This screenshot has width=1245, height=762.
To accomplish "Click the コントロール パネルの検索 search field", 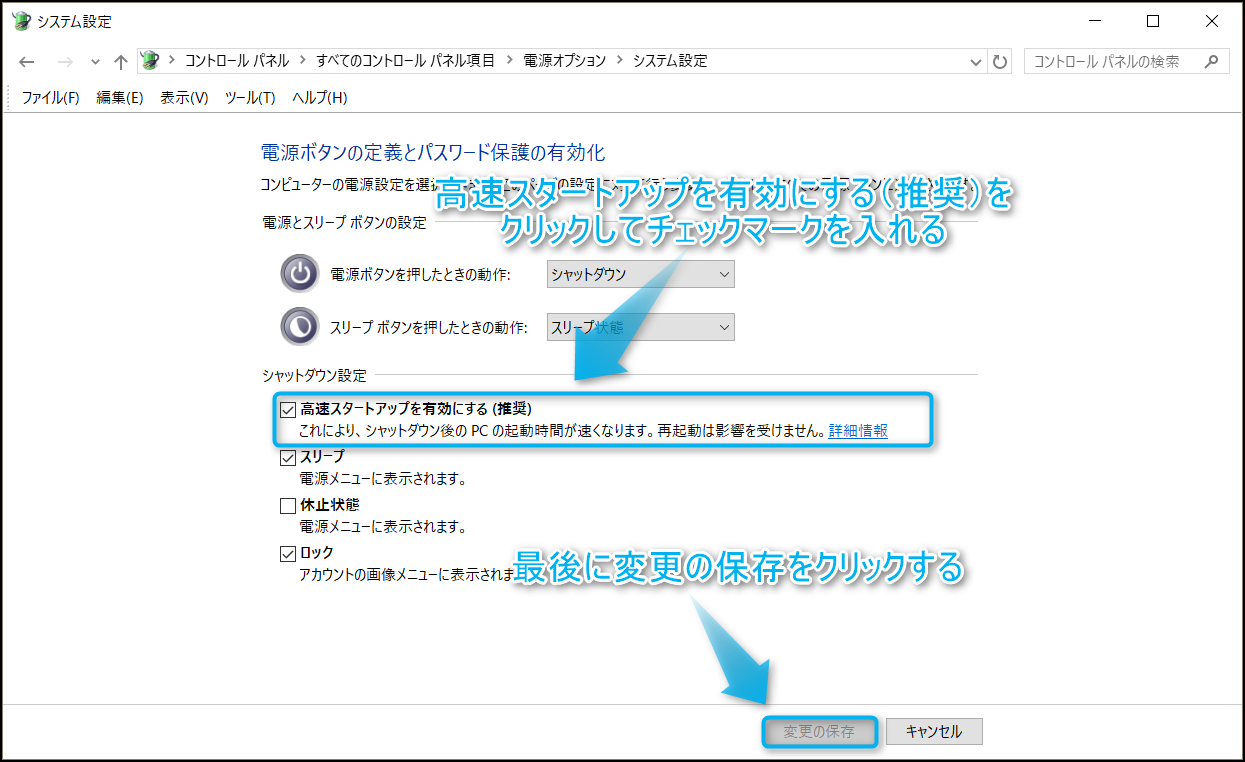I will point(1110,61).
